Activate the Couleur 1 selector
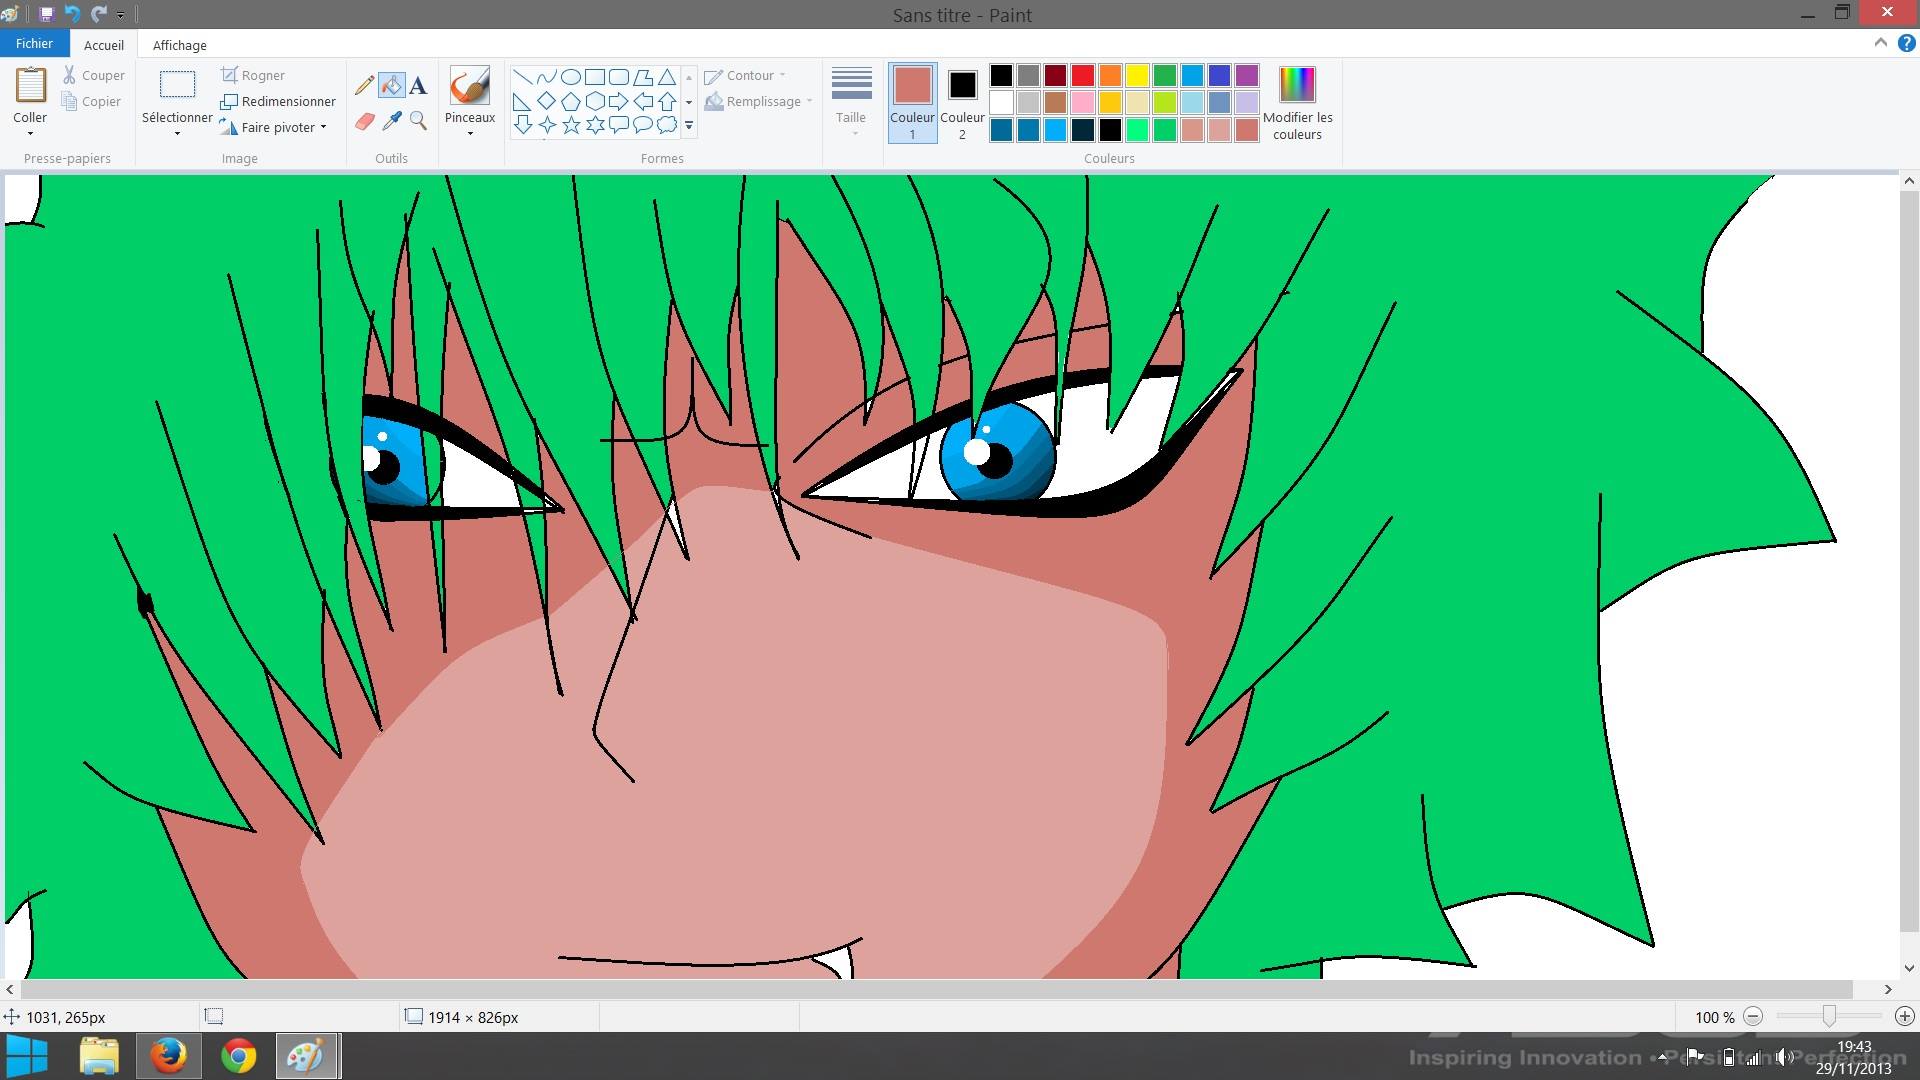The height and width of the screenshot is (1080, 1920). click(x=912, y=102)
